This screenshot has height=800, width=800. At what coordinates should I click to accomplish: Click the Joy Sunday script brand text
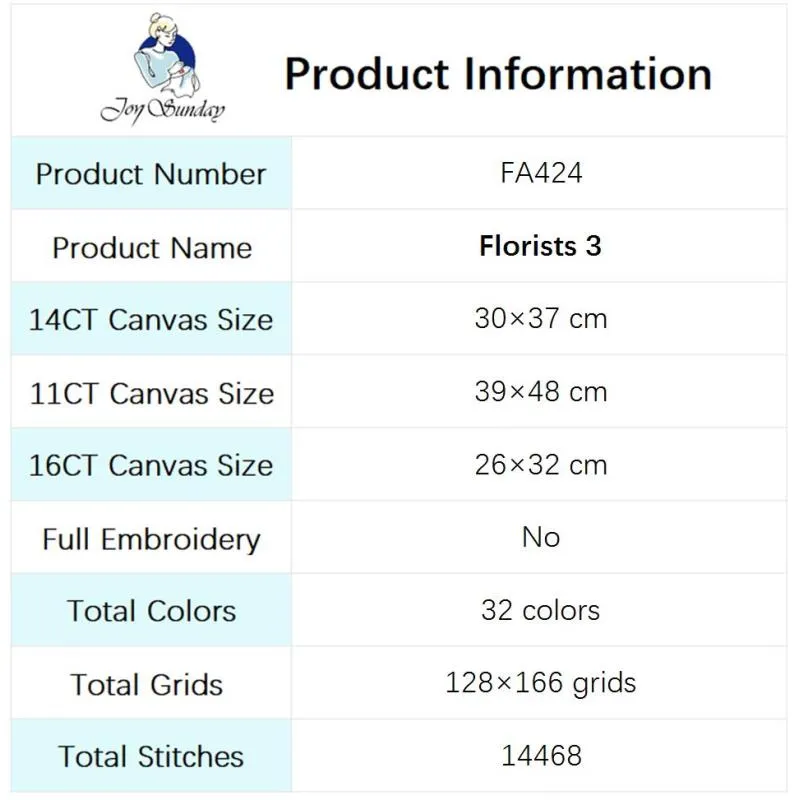[163, 110]
